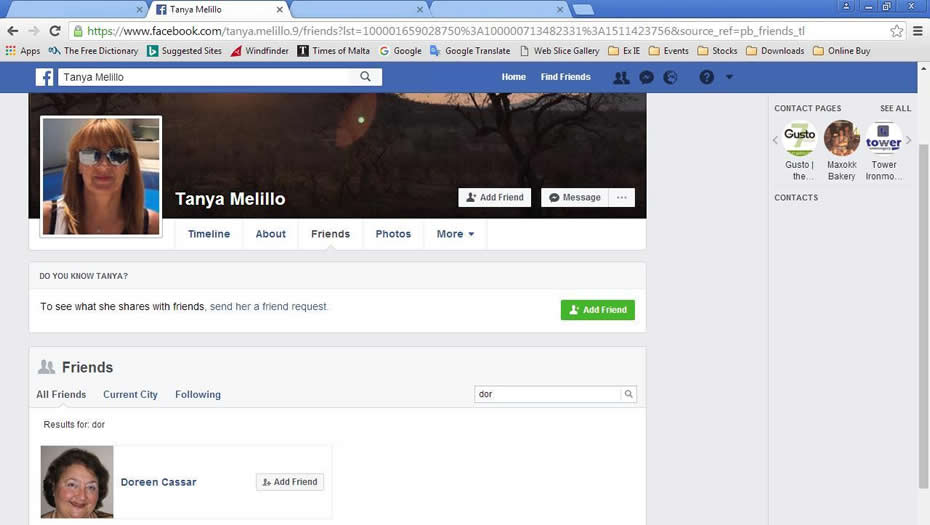Open Stocks bookmarks folder
The width and height of the screenshot is (930, 525).
tap(717, 51)
